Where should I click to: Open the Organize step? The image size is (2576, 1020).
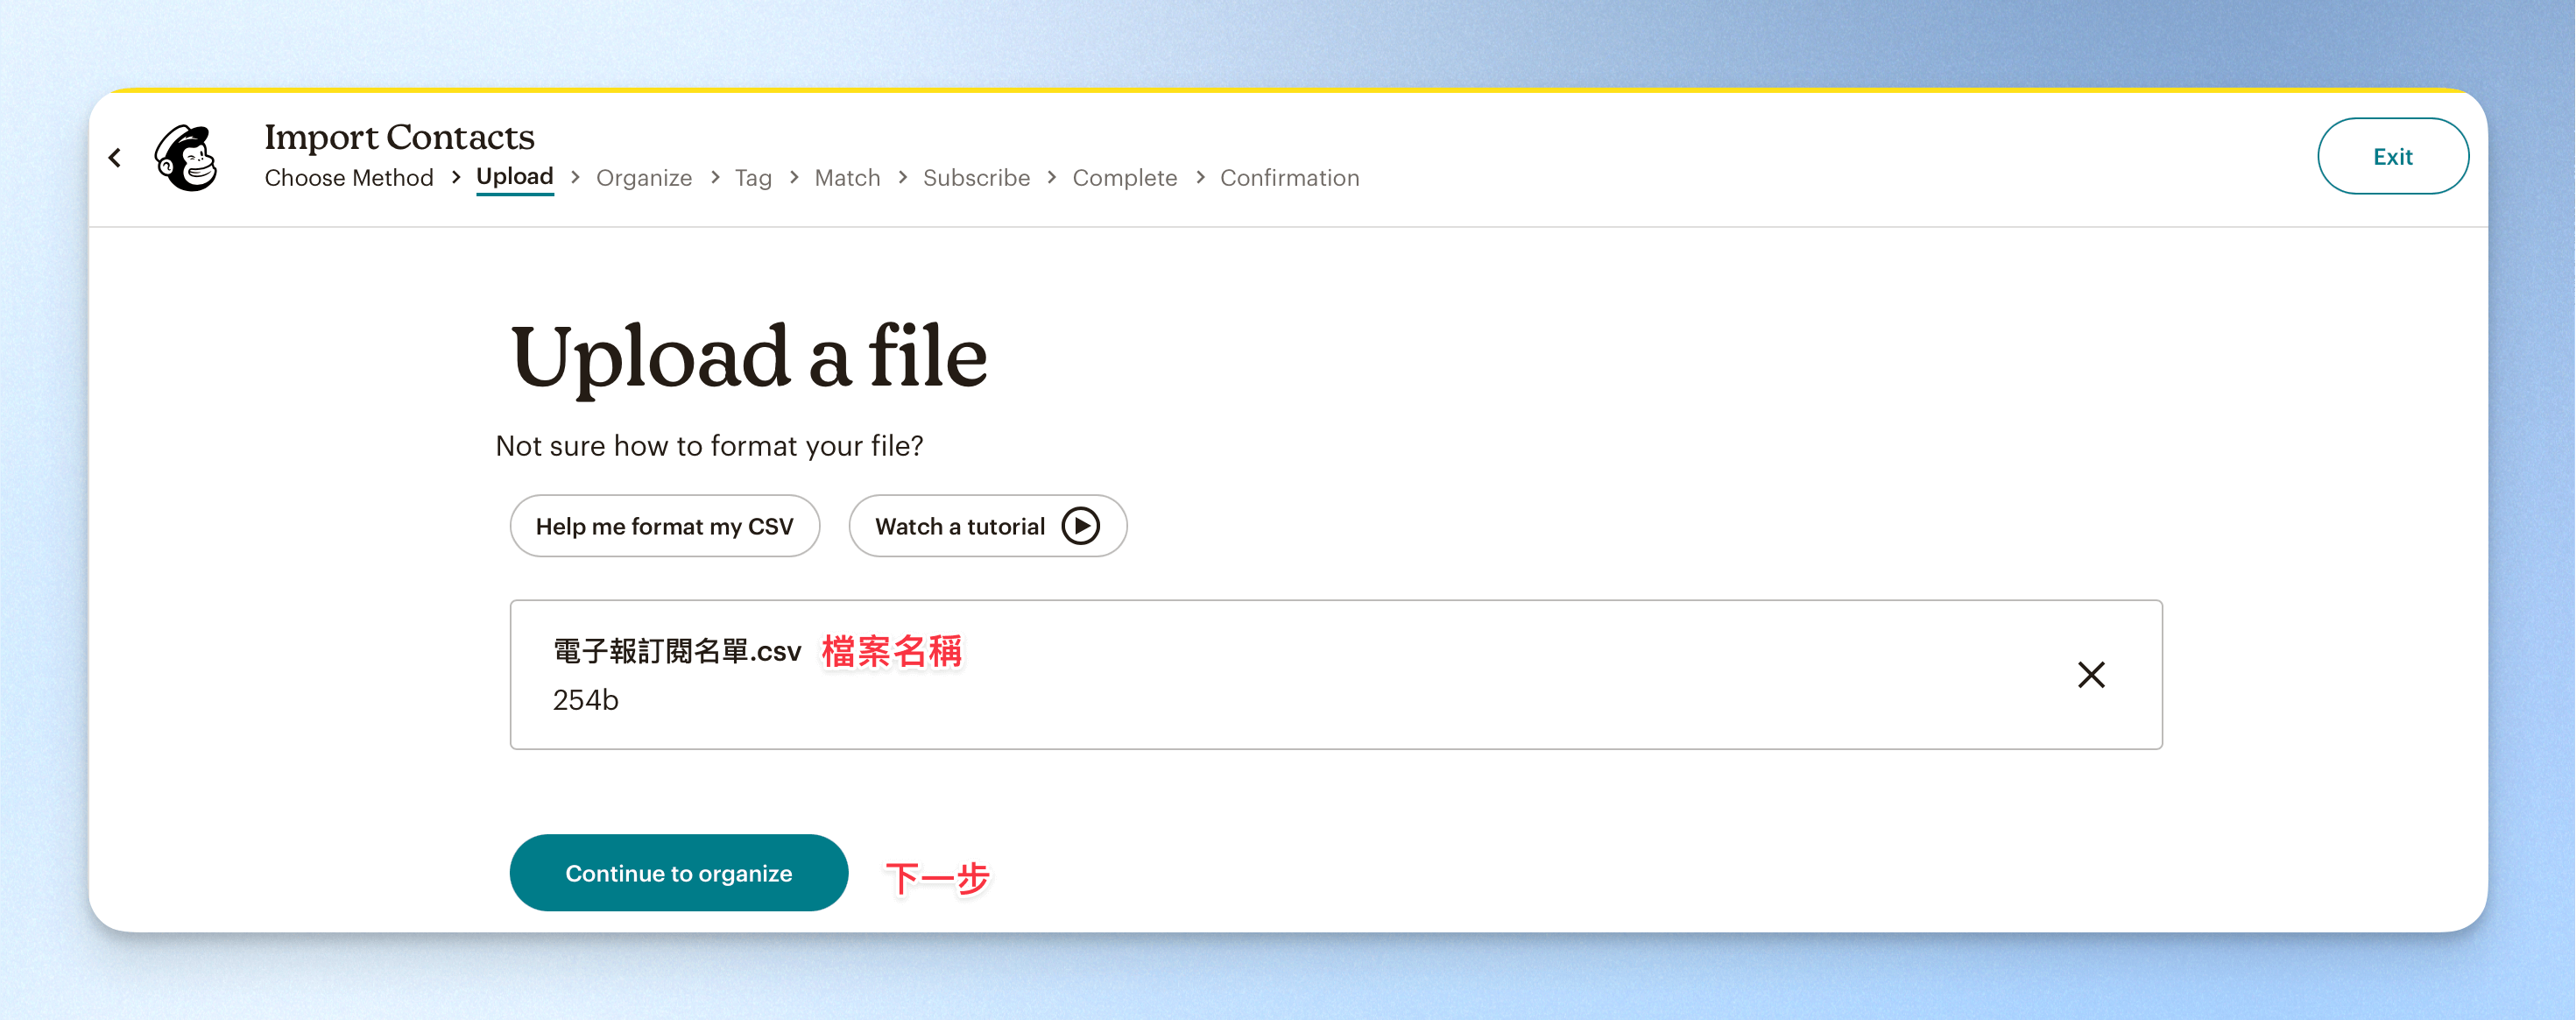644,178
